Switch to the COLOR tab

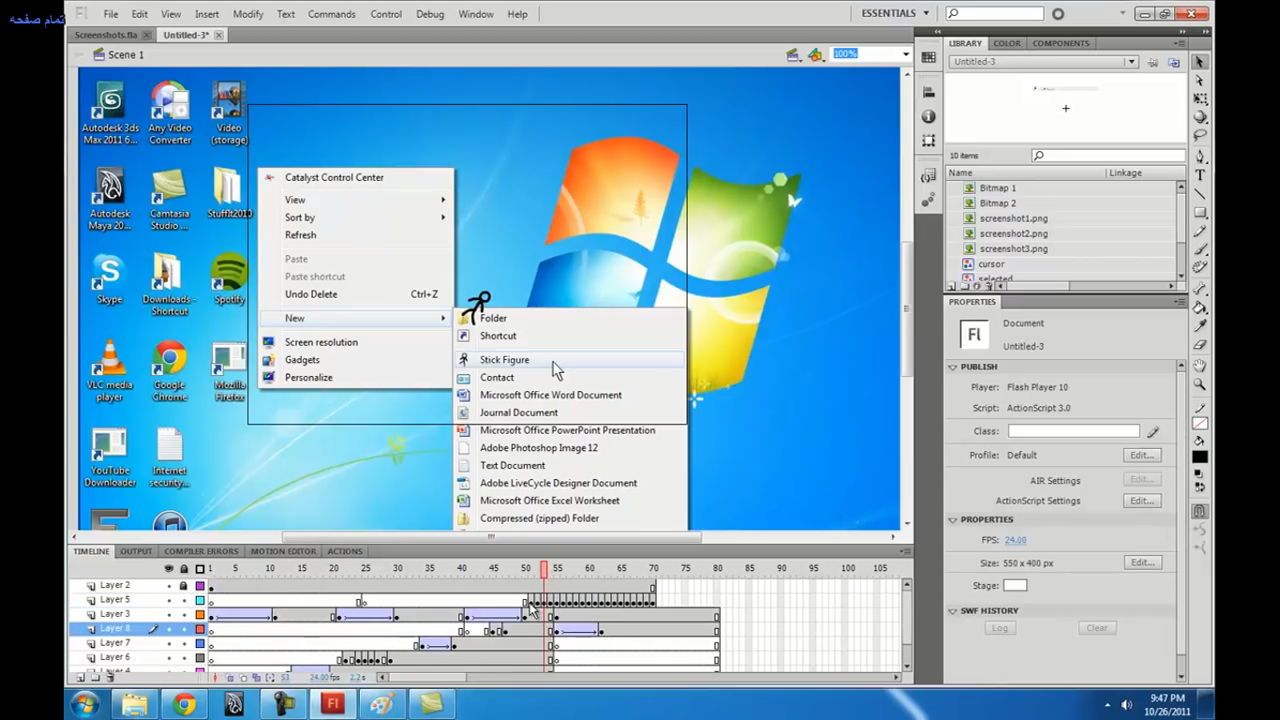[x=1007, y=43]
